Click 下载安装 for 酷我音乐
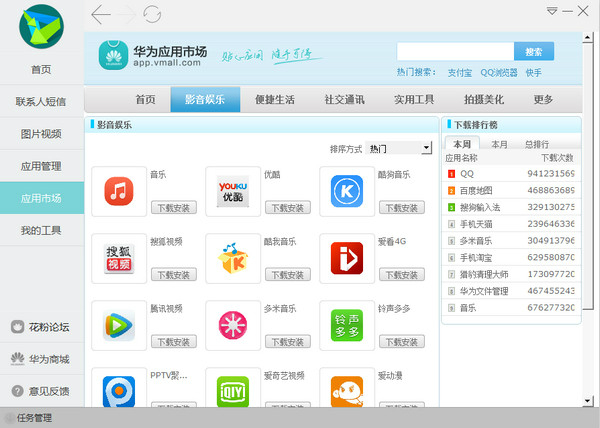This screenshot has height=428, width=600. [x=288, y=275]
